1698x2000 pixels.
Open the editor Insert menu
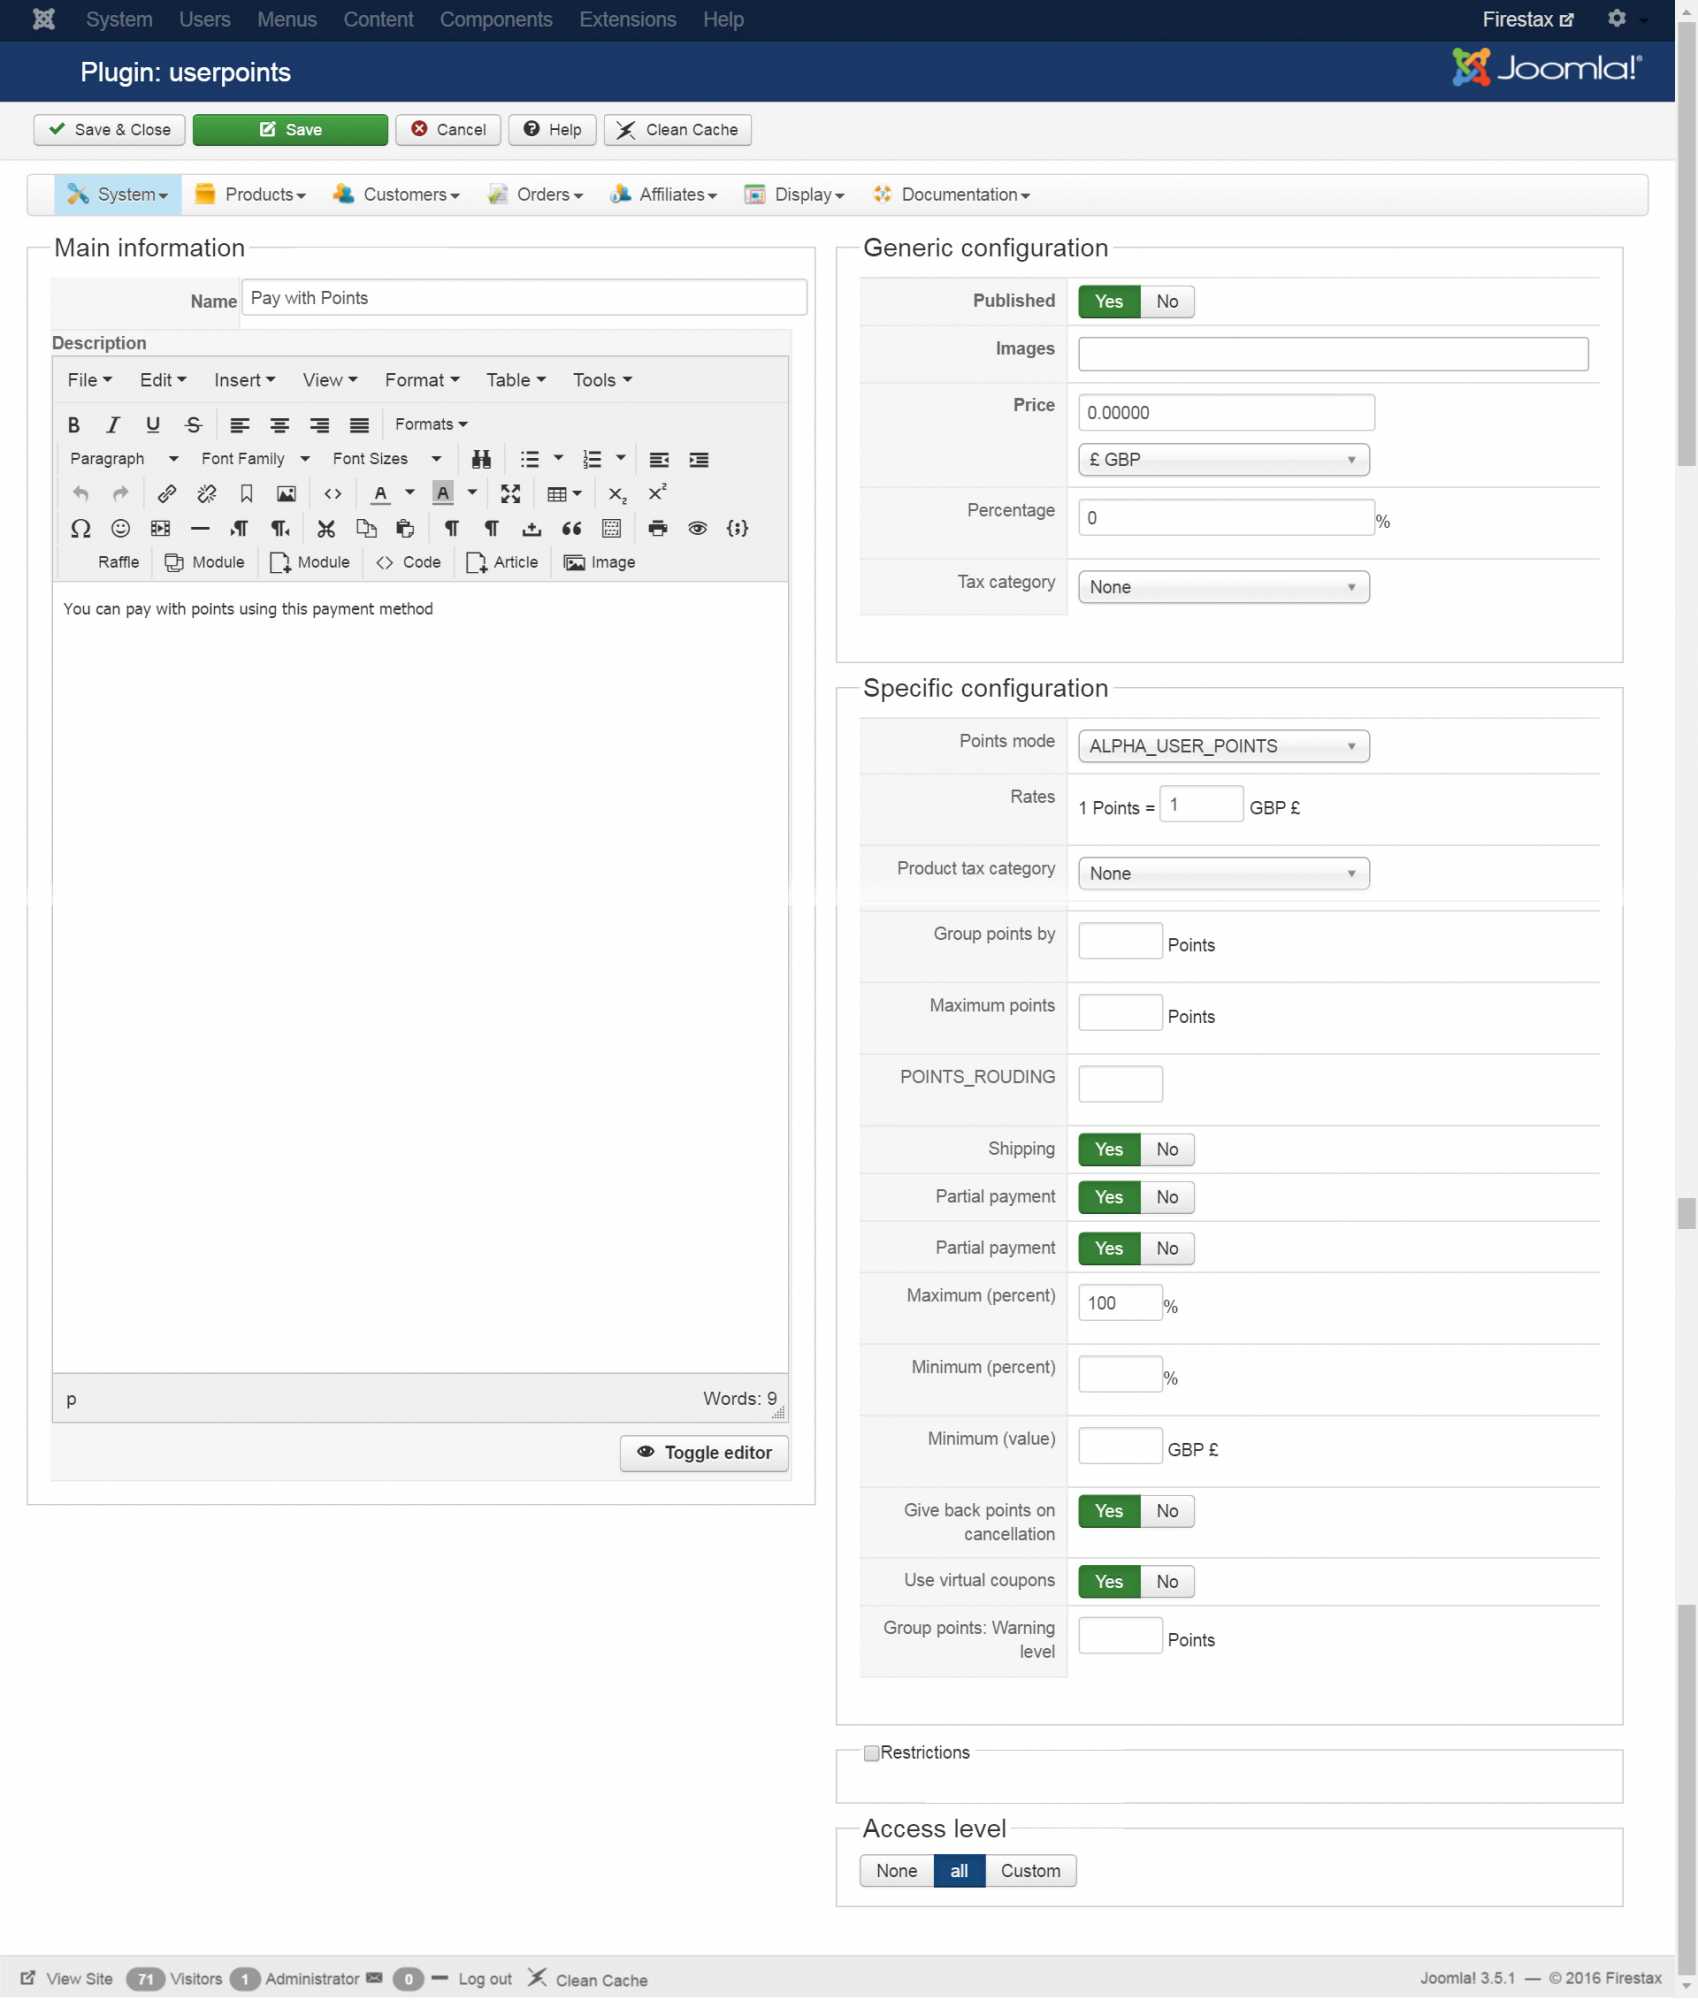pyautogui.click(x=244, y=380)
